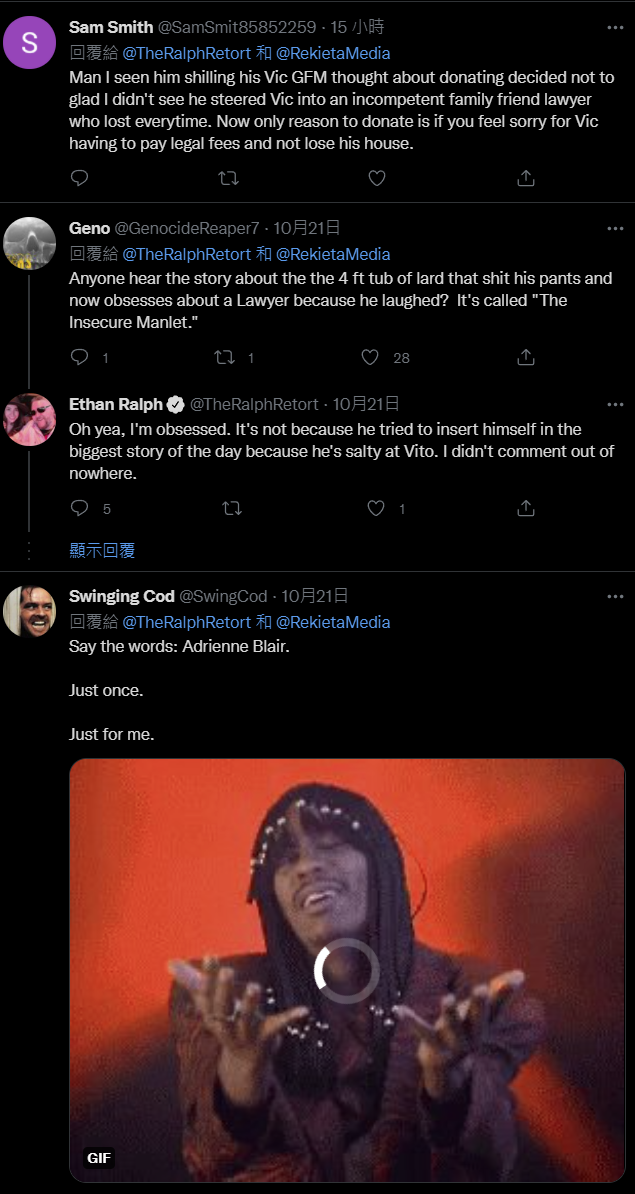
Task: Play the GIF in Swinging Cod's tweet
Action: 346,970
